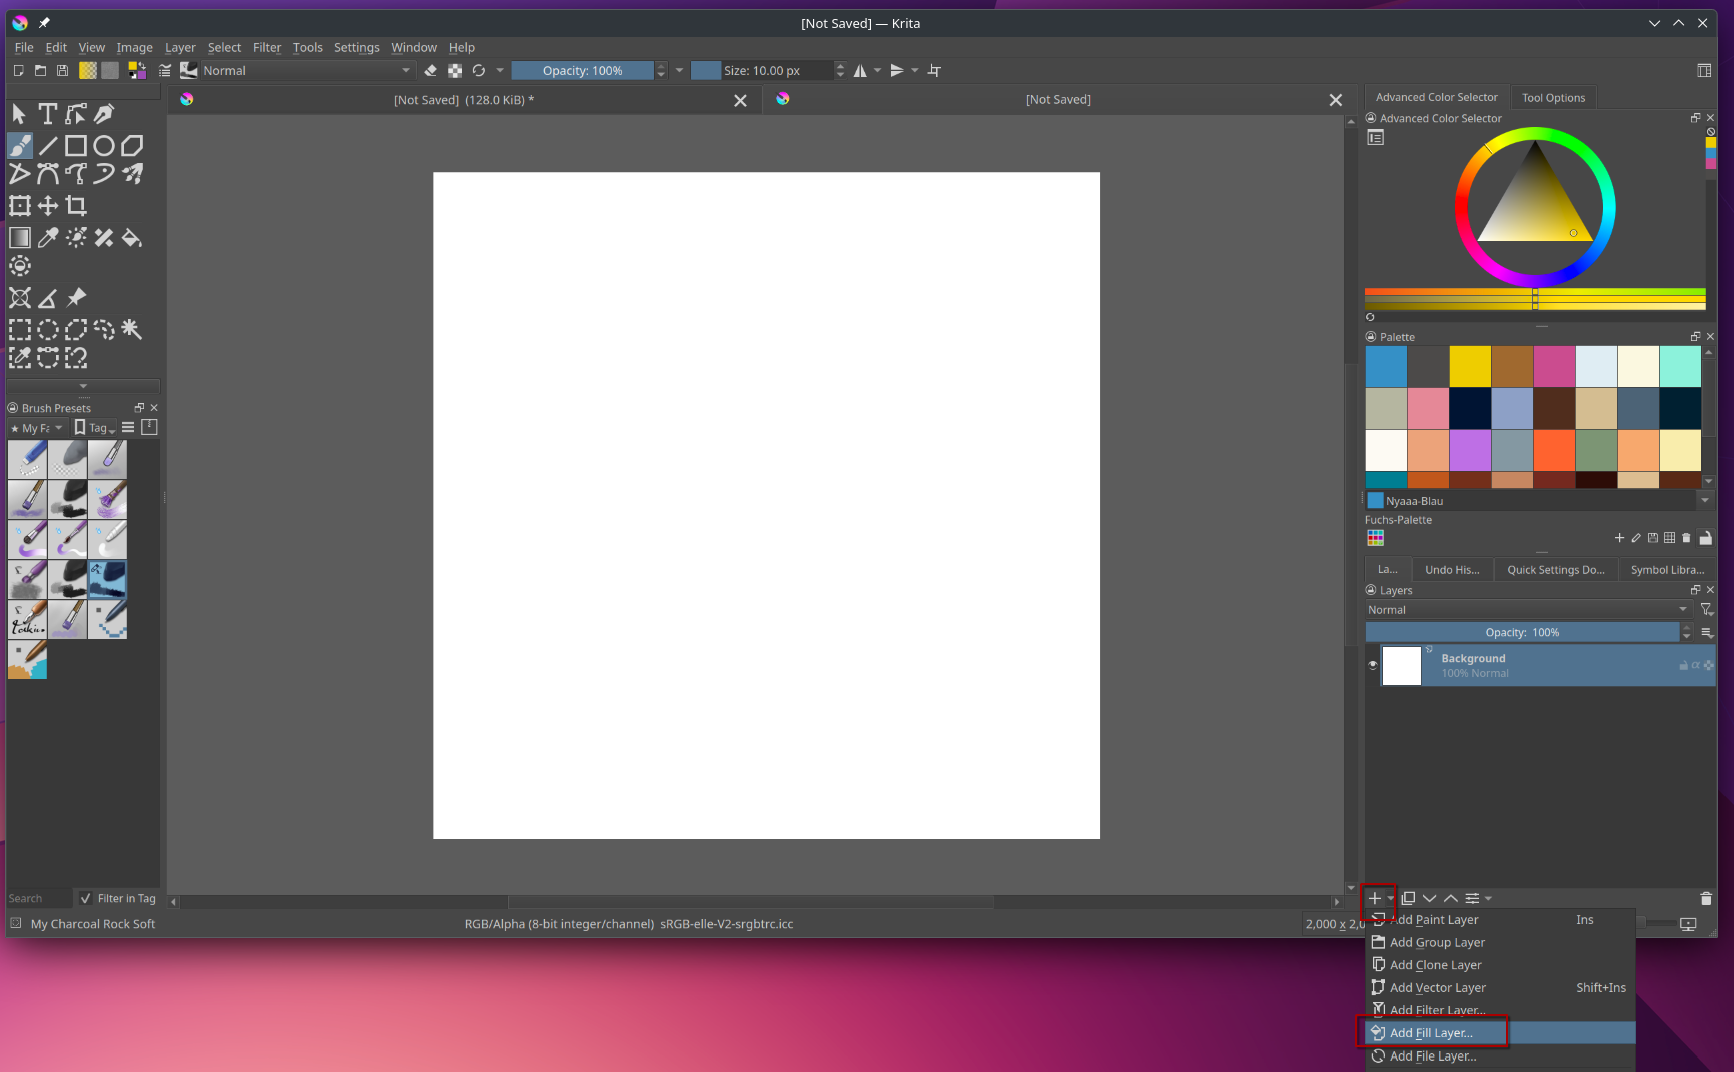Choose Add Fill Layer from the menu

click(x=1431, y=1033)
